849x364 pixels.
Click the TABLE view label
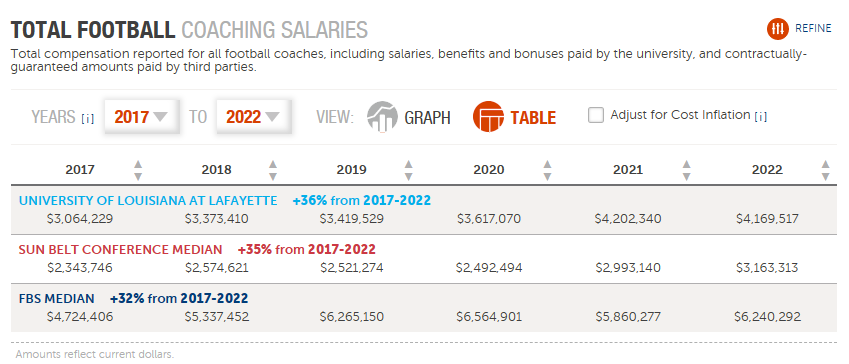point(533,118)
